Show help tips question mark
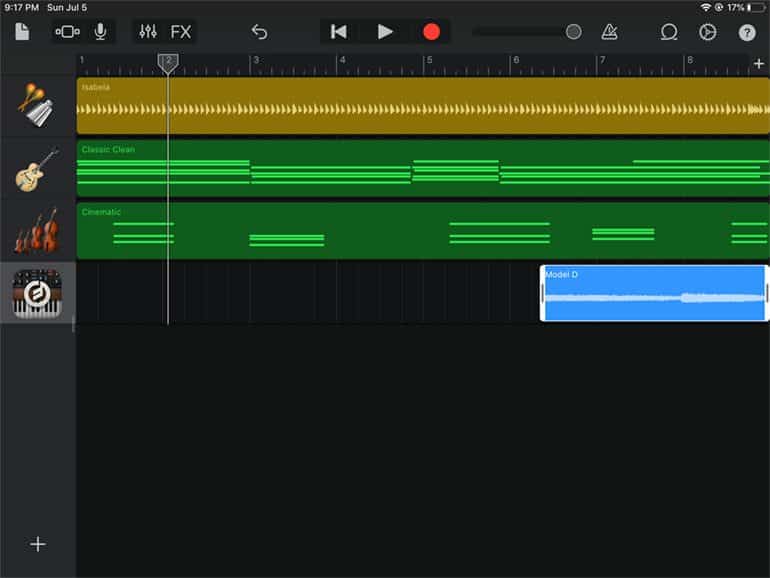This screenshot has height=578, width=770. (747, 33)
